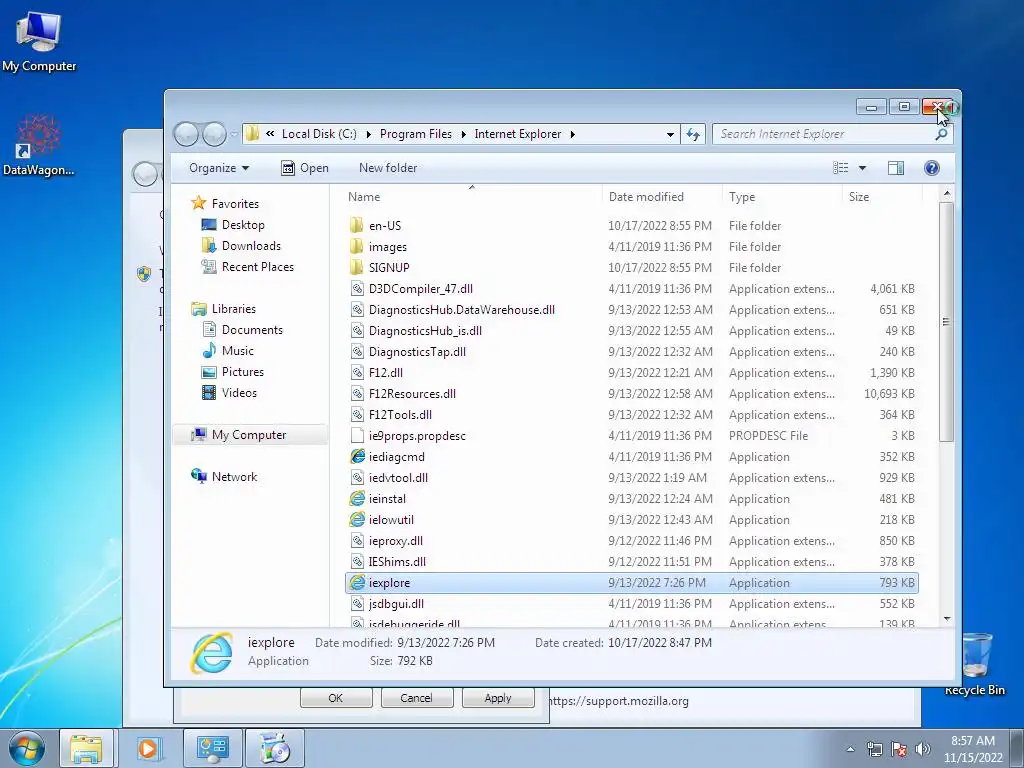Image resolution: width=1024 pixels, height=768 pixels.
Task: Select Desktop under Favorites
Action: (x=233, y=225)
